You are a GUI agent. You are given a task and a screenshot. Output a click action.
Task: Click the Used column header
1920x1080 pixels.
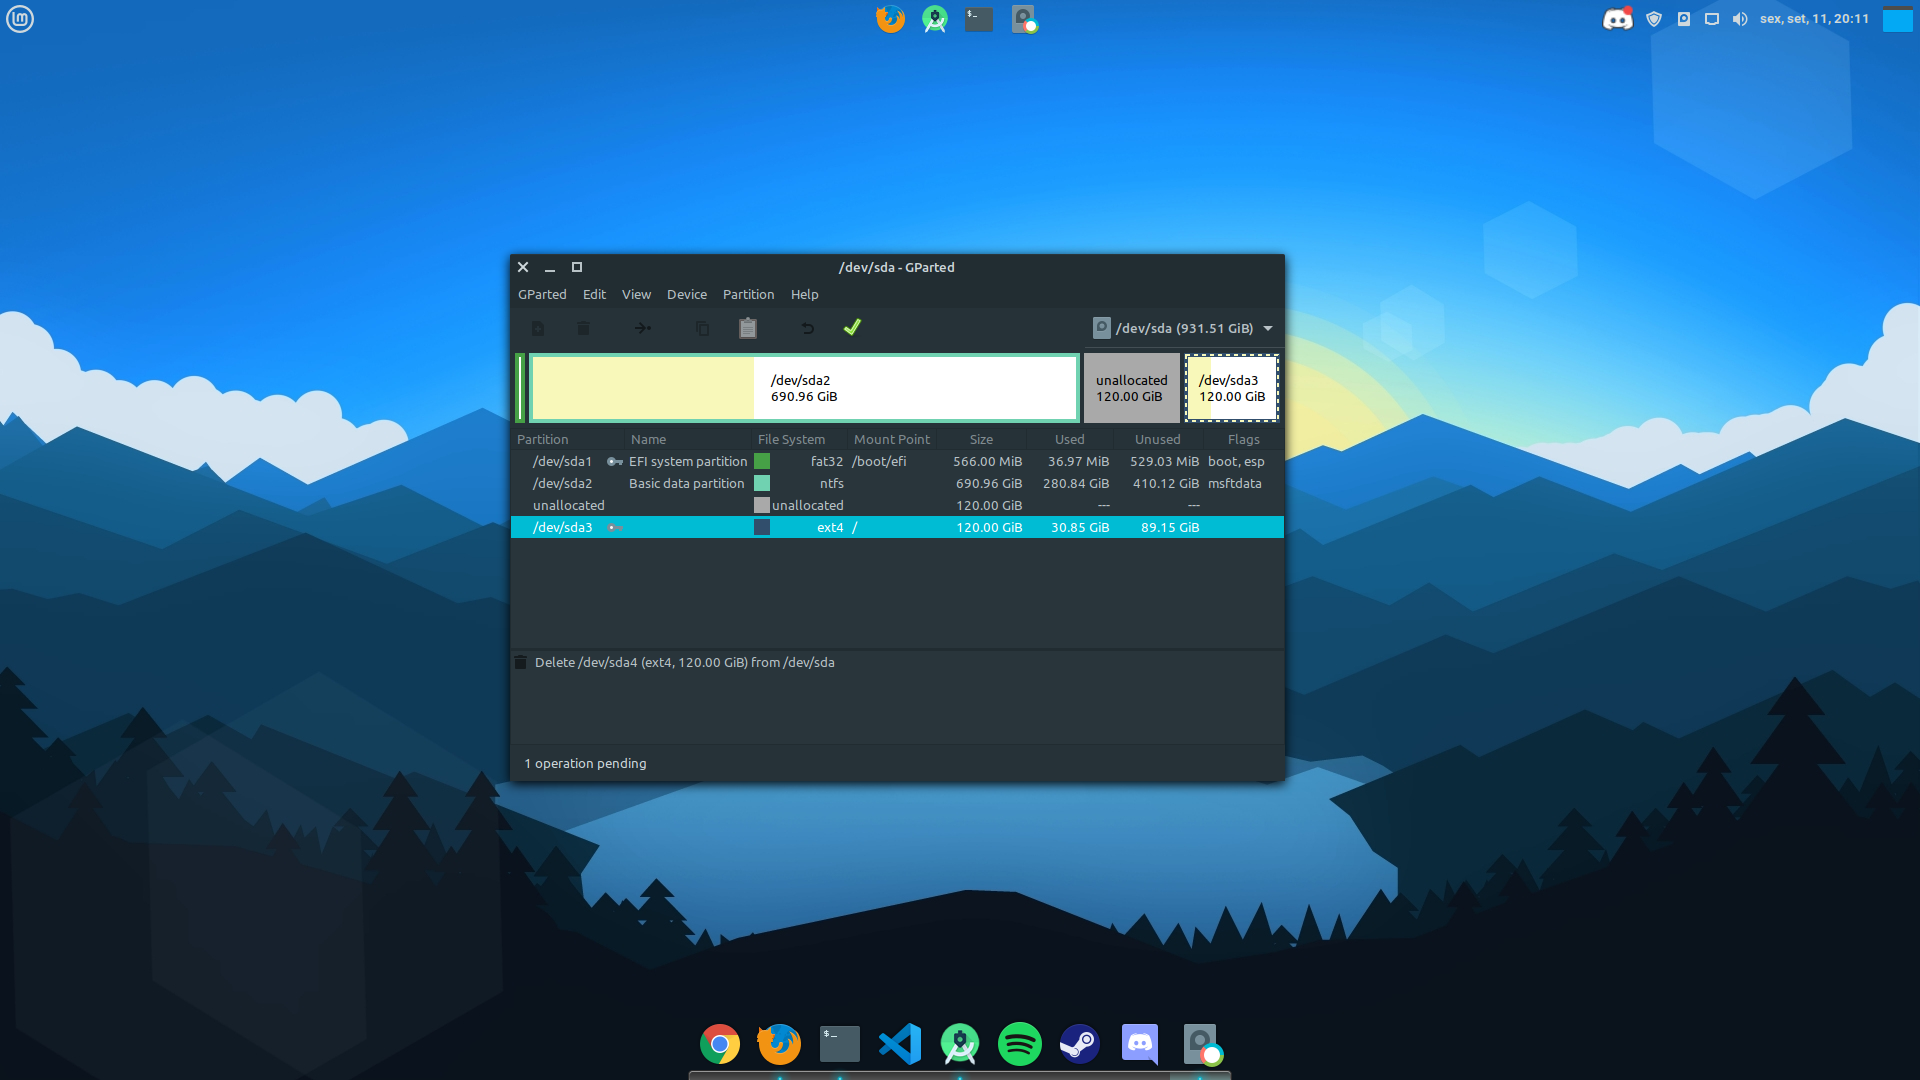1069,439
